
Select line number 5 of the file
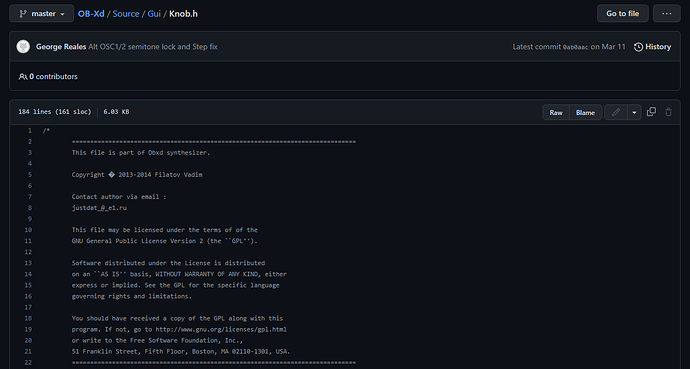click(x=30, y=175)
